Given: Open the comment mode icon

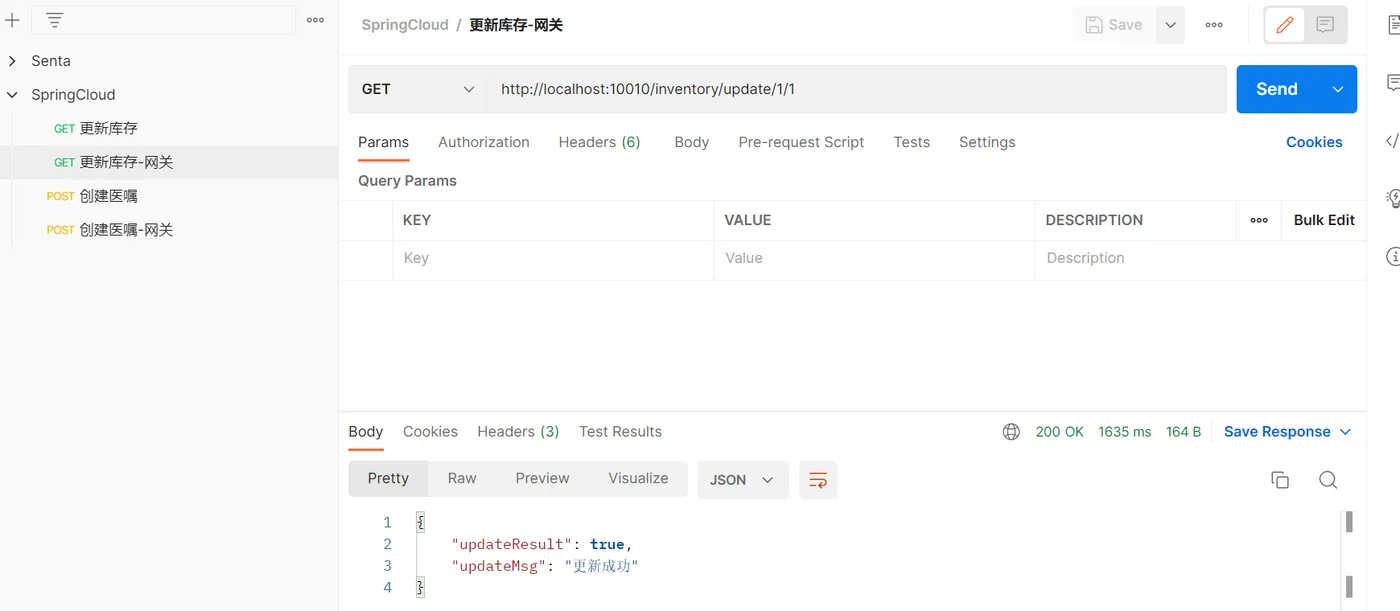Looking at the screenshot, I should [1325, 25].
